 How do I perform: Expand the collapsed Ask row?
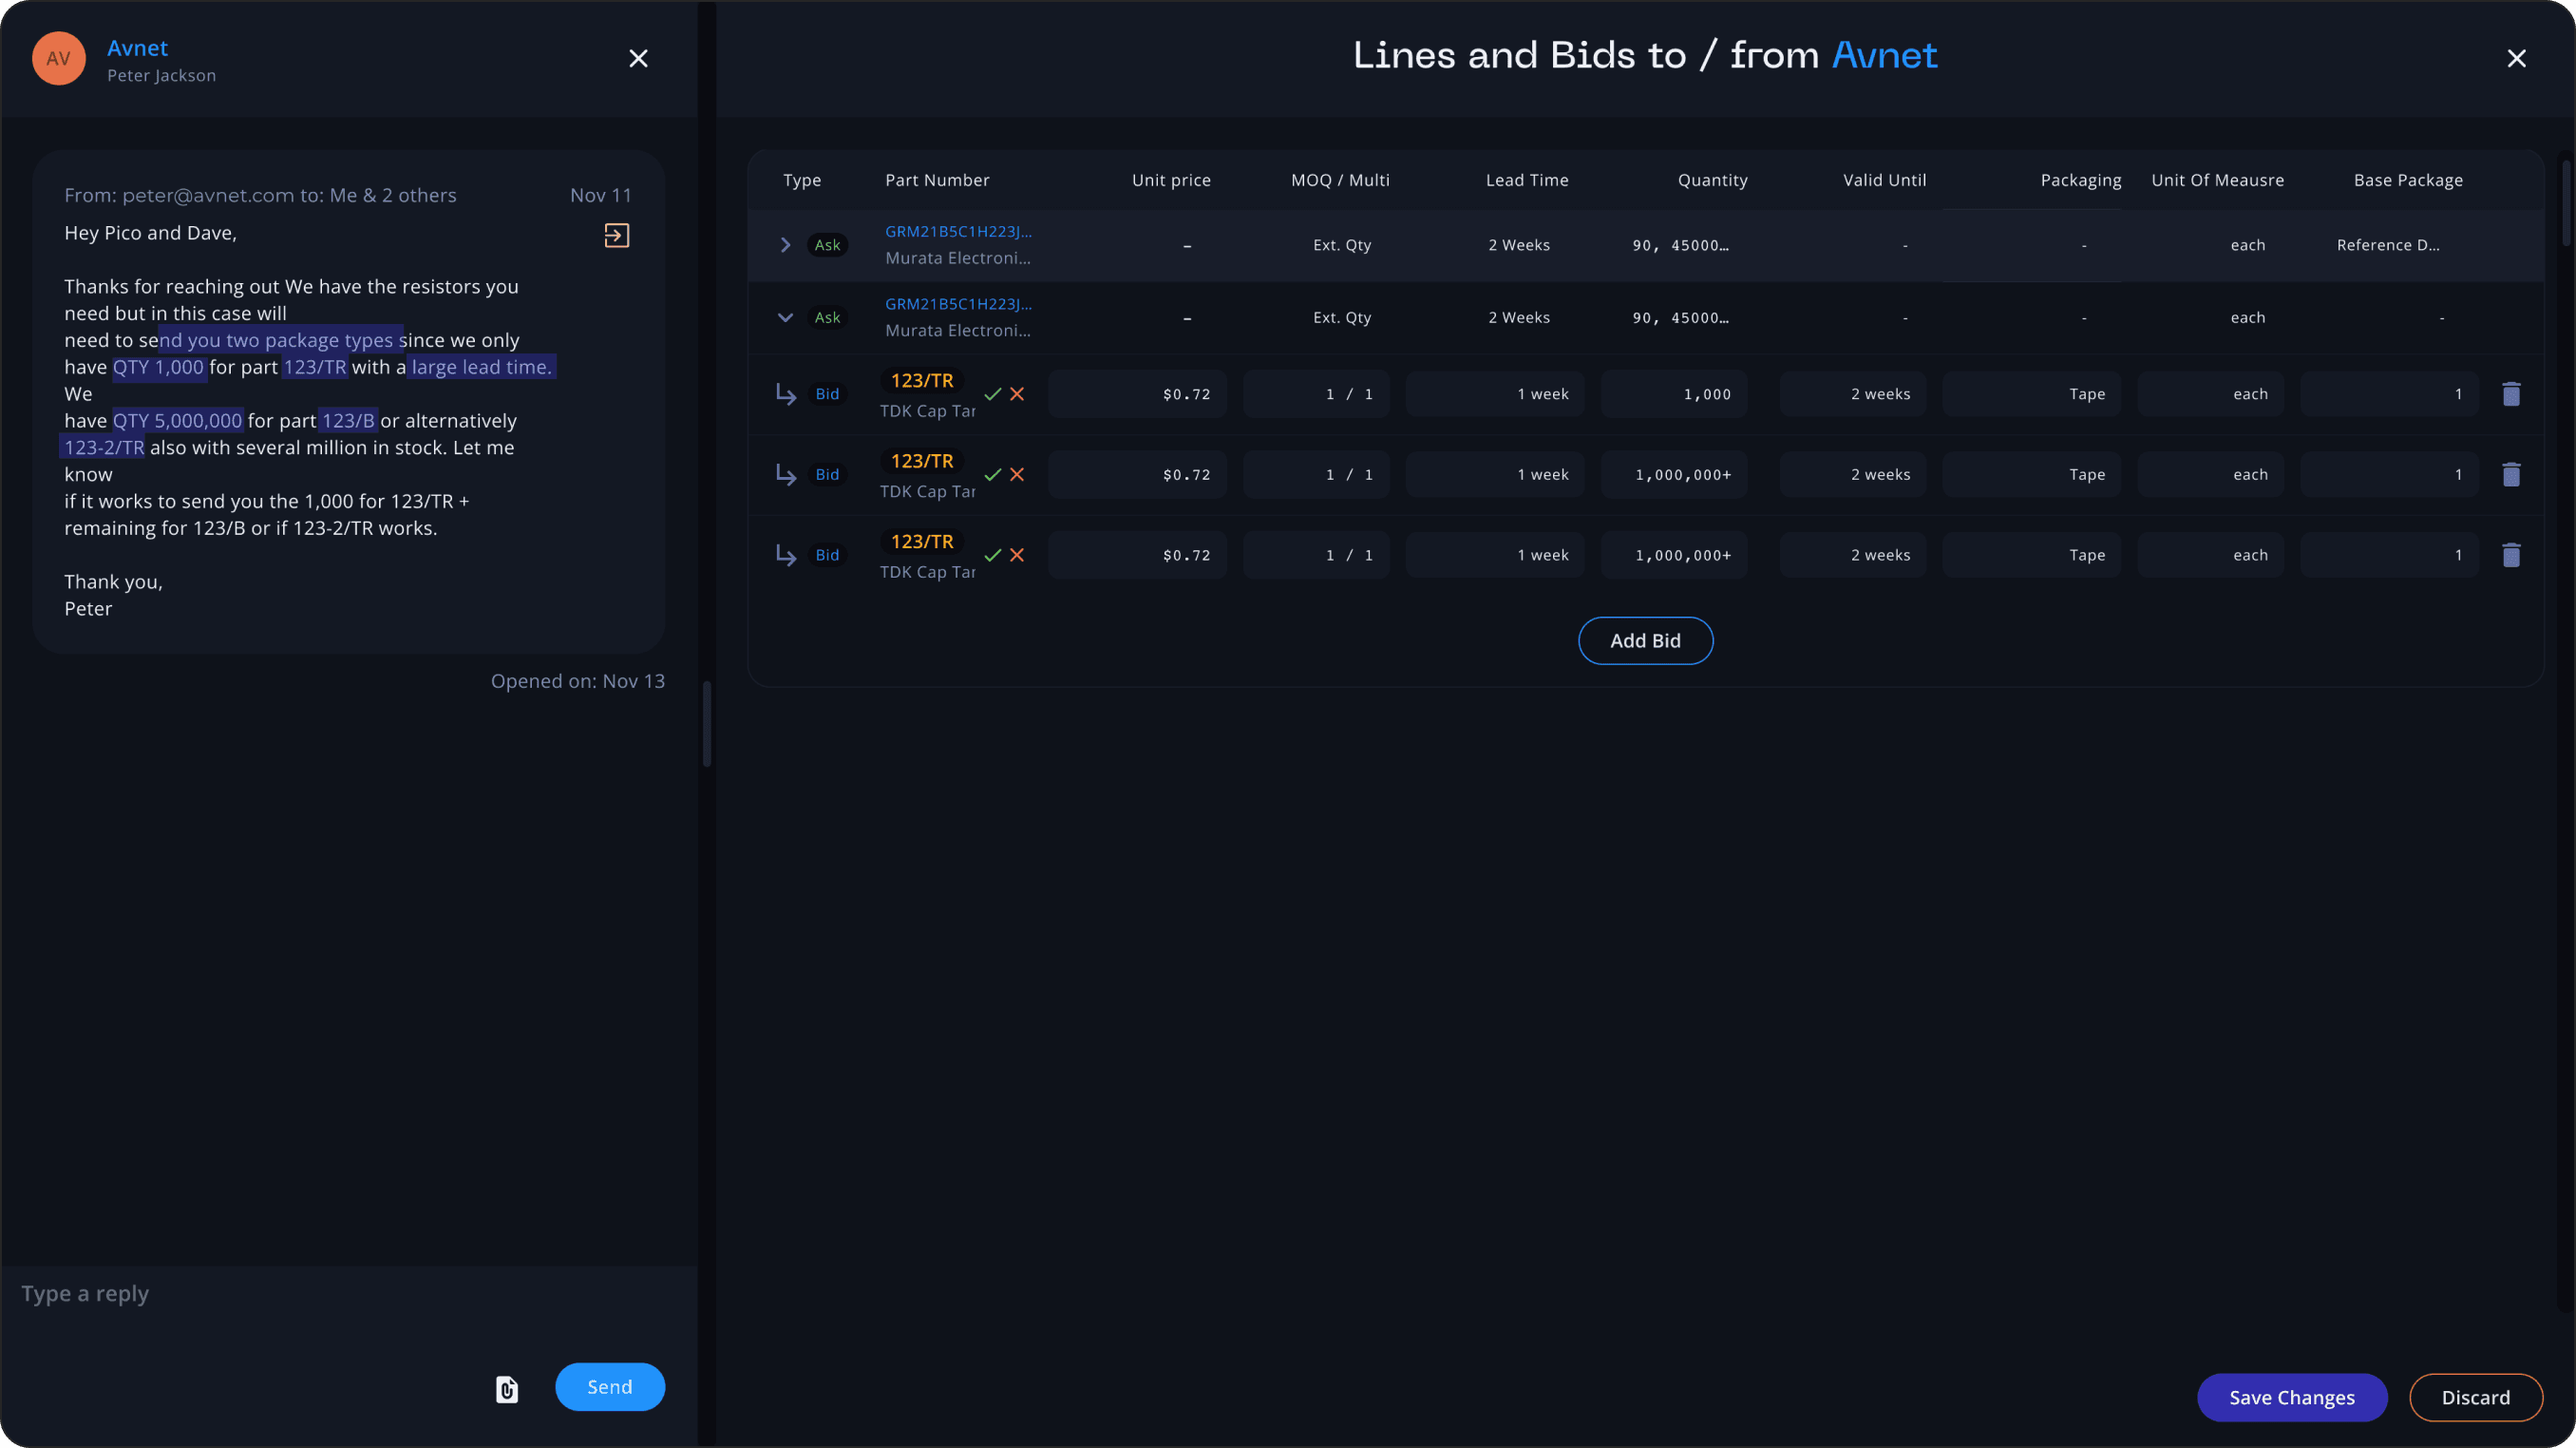[785, 245]
